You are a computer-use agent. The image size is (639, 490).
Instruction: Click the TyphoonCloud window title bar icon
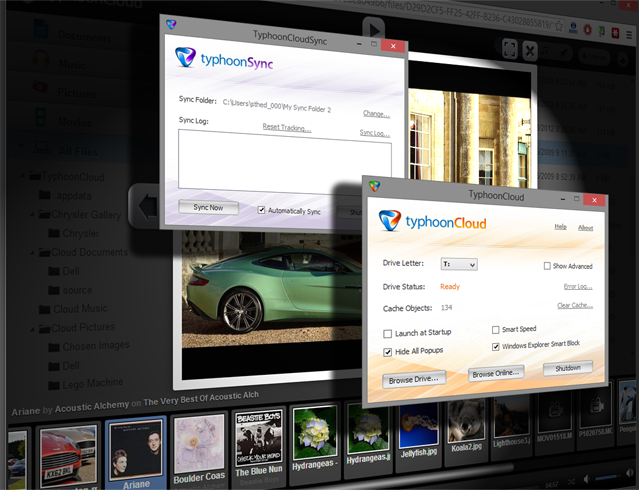374,186
